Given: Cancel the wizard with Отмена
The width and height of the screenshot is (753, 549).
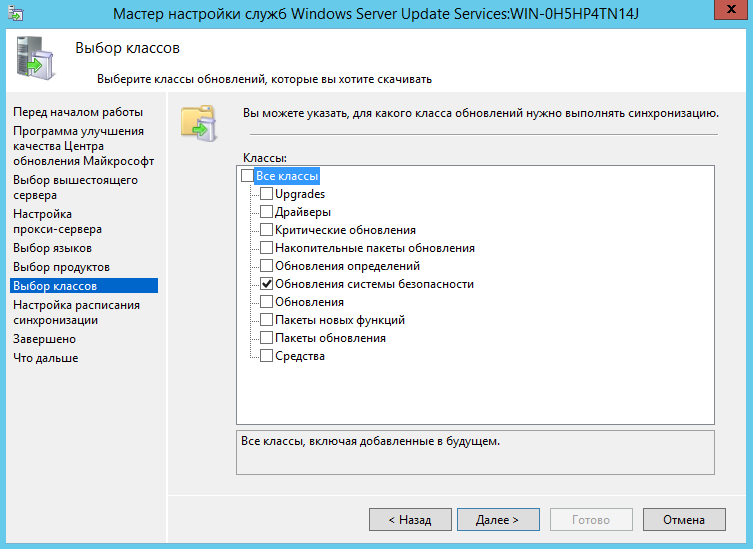Looking at the screenshot, I should (684, 520).
